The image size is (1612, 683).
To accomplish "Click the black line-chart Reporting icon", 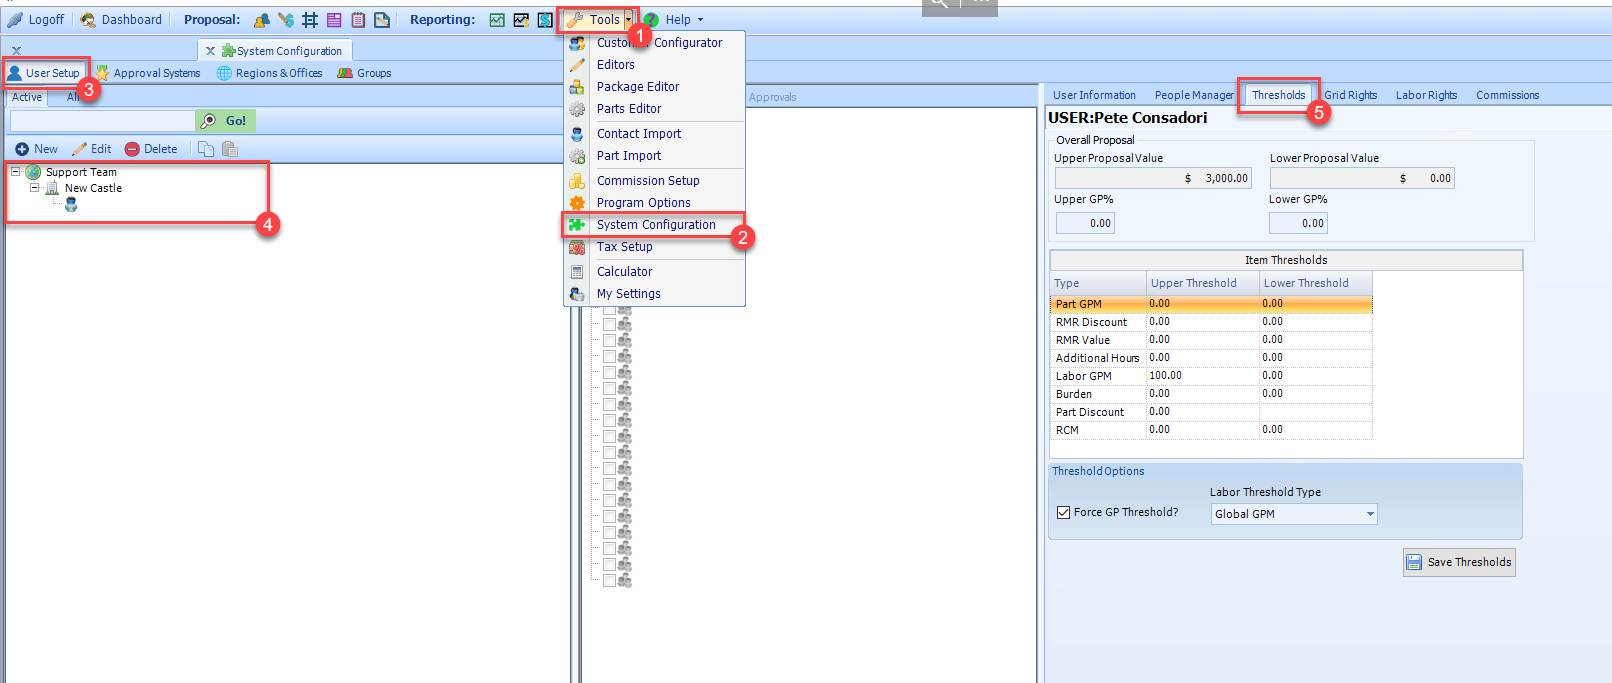I will click(x=521, y=20).
